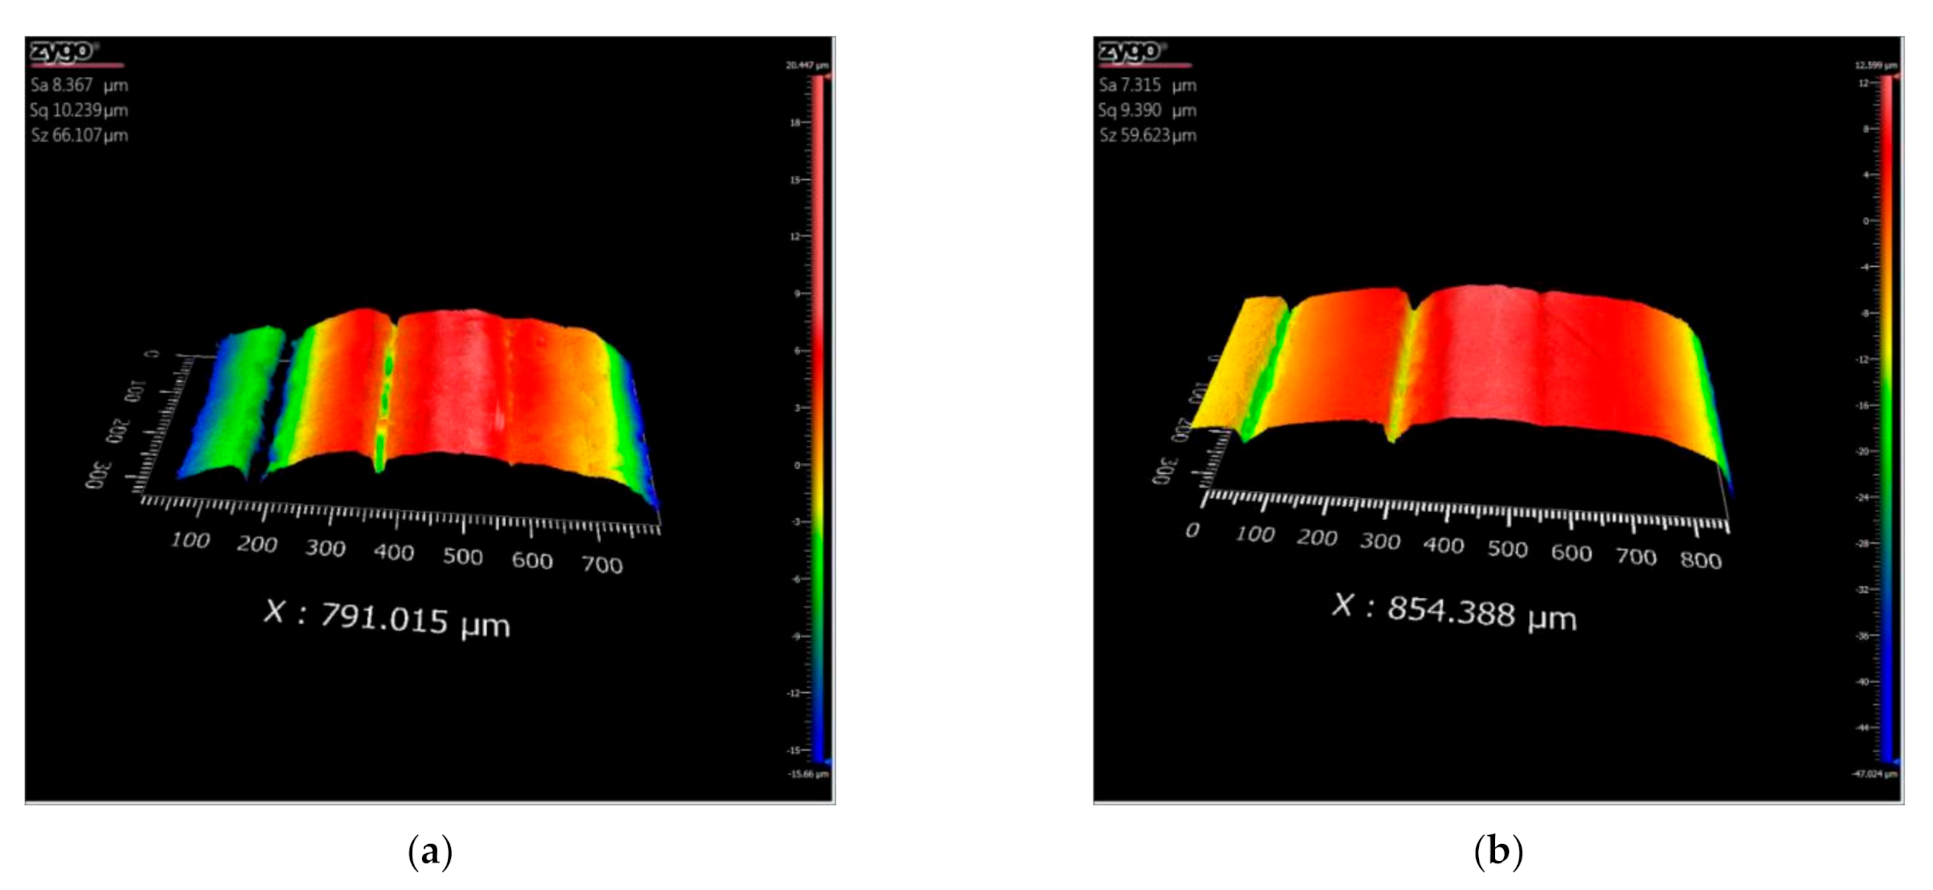
Task: Click the Zygo logo in panel (b)
Action: click(1132, 51)
